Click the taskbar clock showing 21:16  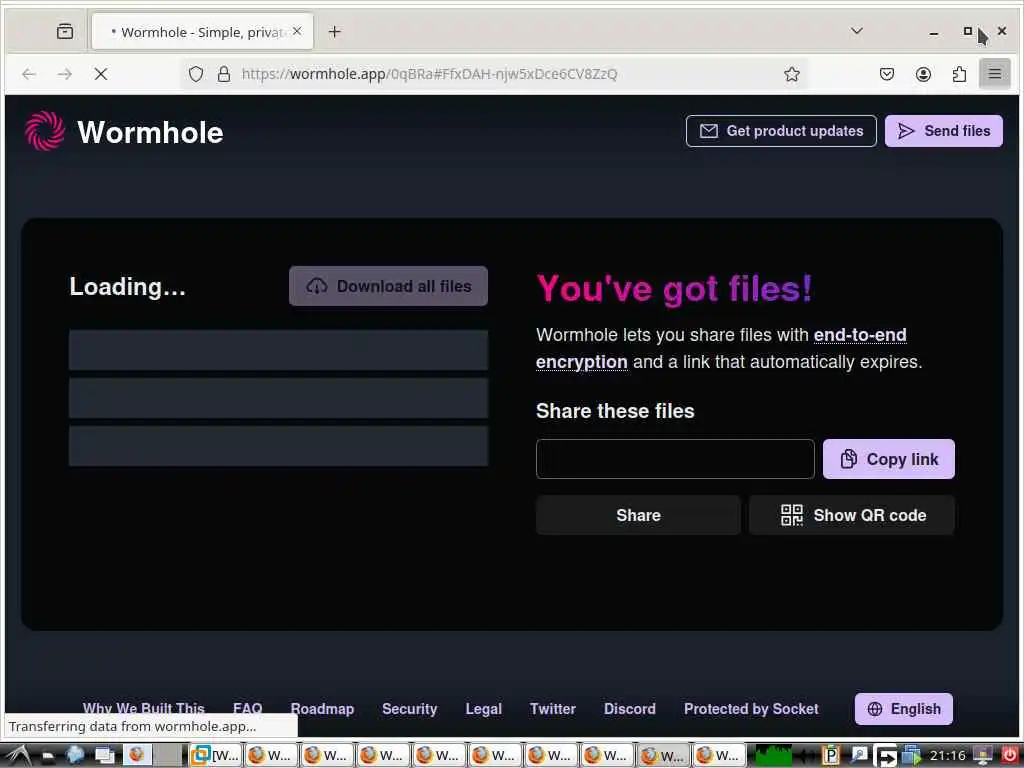pos(947,756)
